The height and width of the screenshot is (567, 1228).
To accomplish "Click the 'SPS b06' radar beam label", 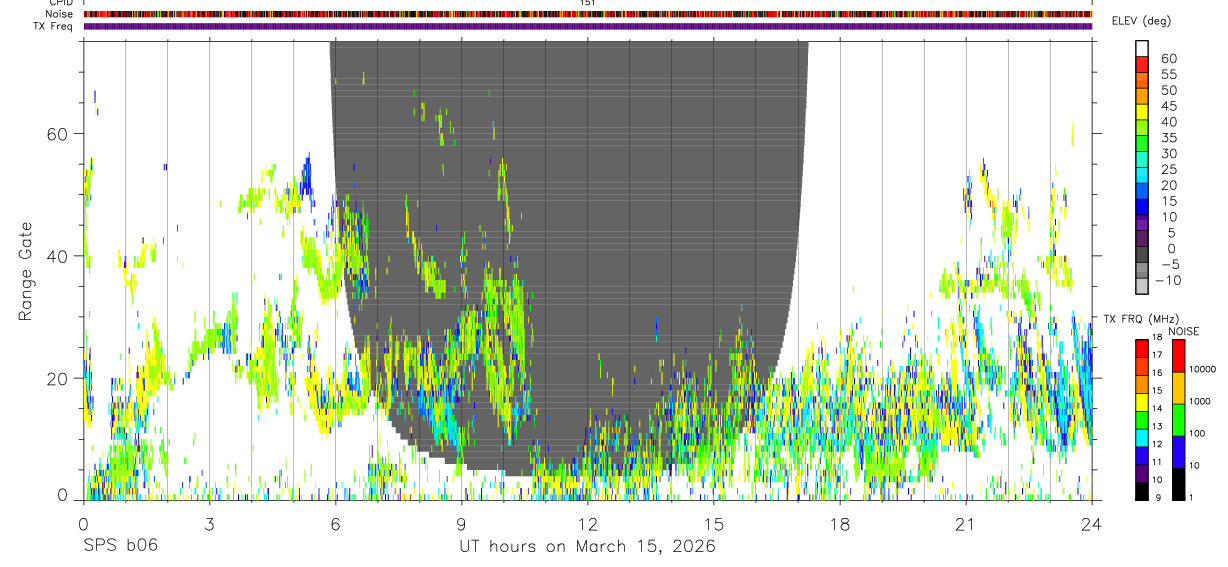I will coord(120,547).
